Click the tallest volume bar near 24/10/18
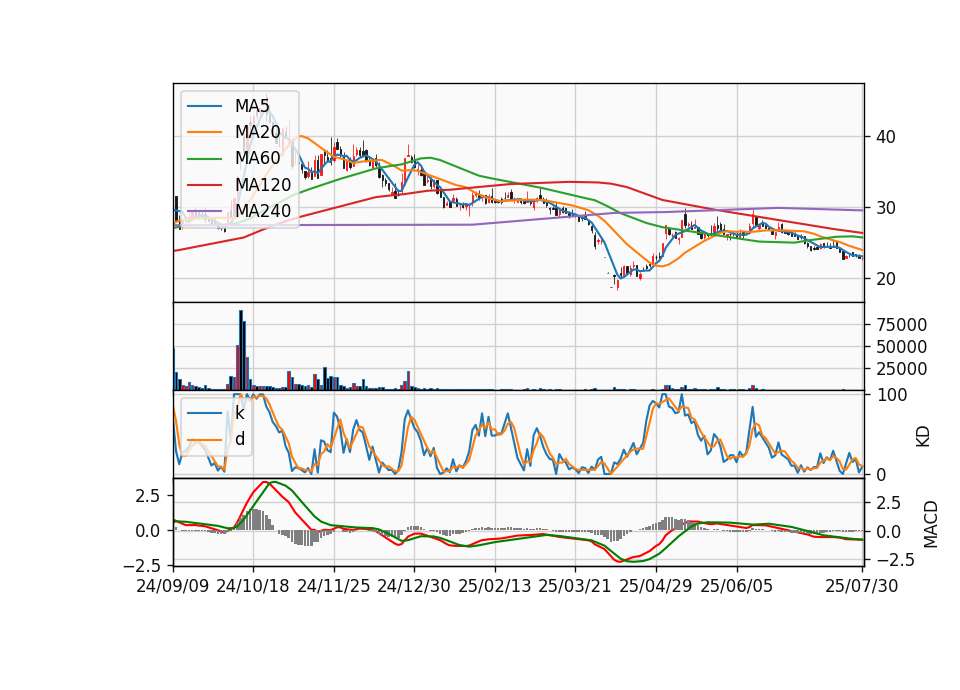 (241, 350)
